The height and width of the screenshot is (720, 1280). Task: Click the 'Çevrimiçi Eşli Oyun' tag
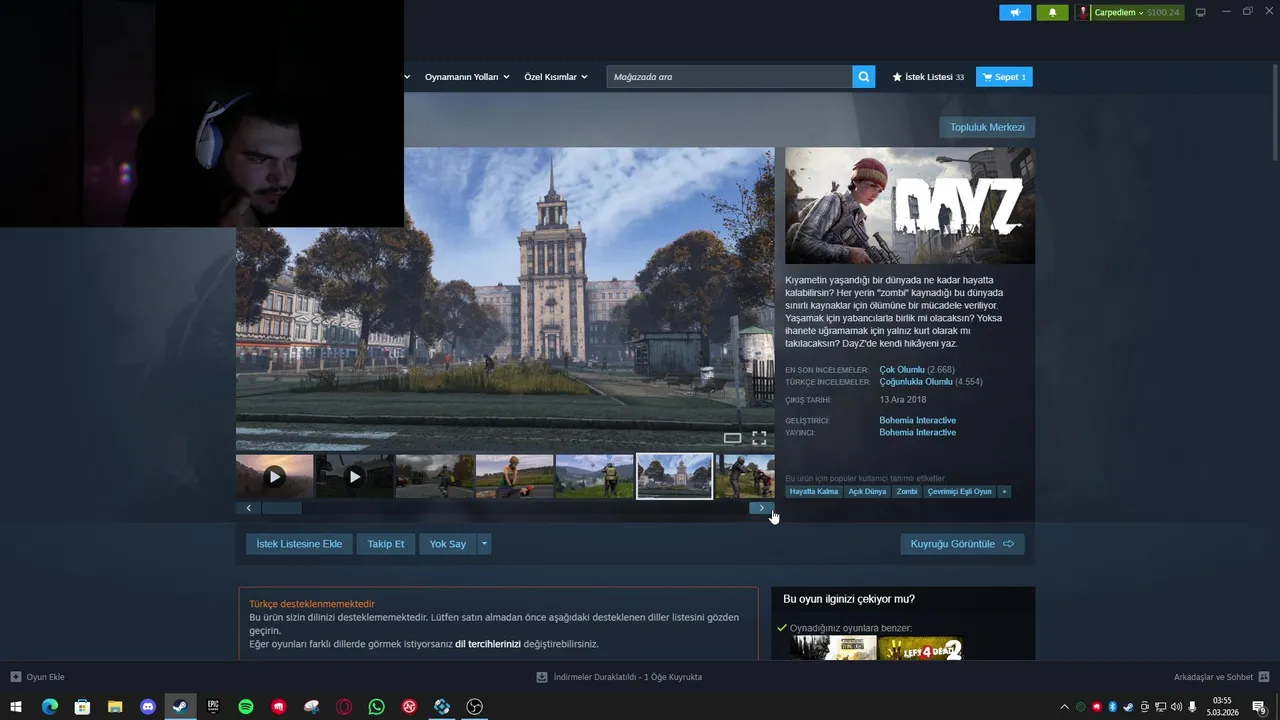960,492
